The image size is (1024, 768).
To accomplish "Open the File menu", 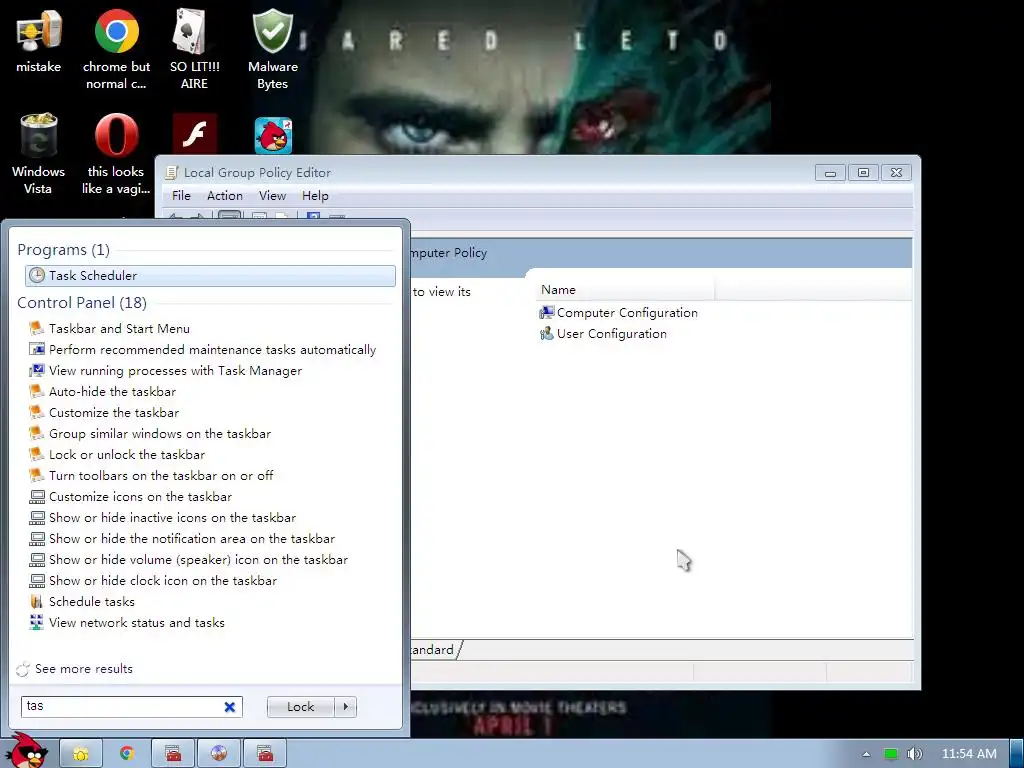I will 181,196.
